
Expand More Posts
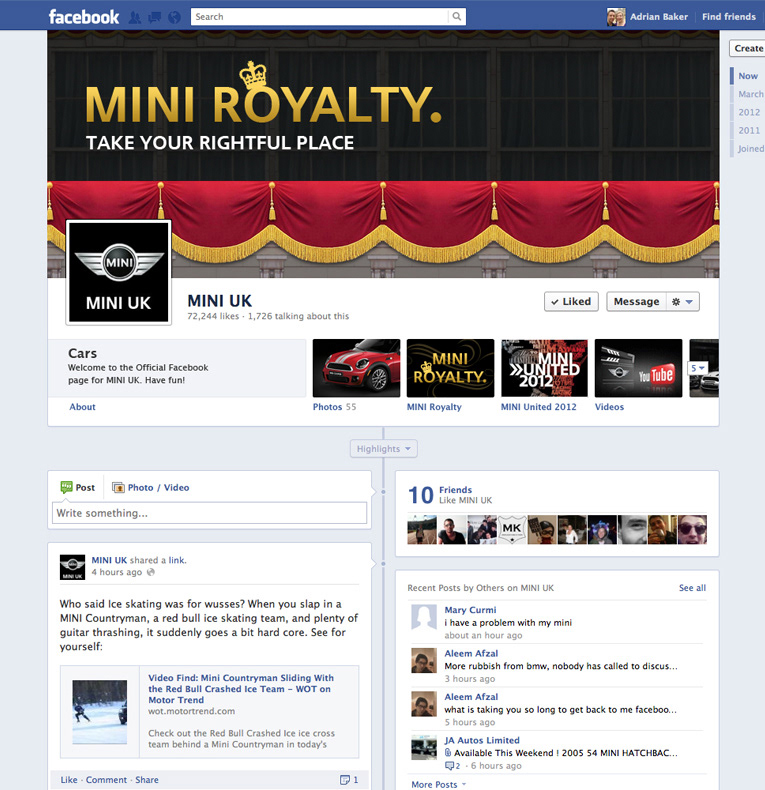(x=438, y=784)
